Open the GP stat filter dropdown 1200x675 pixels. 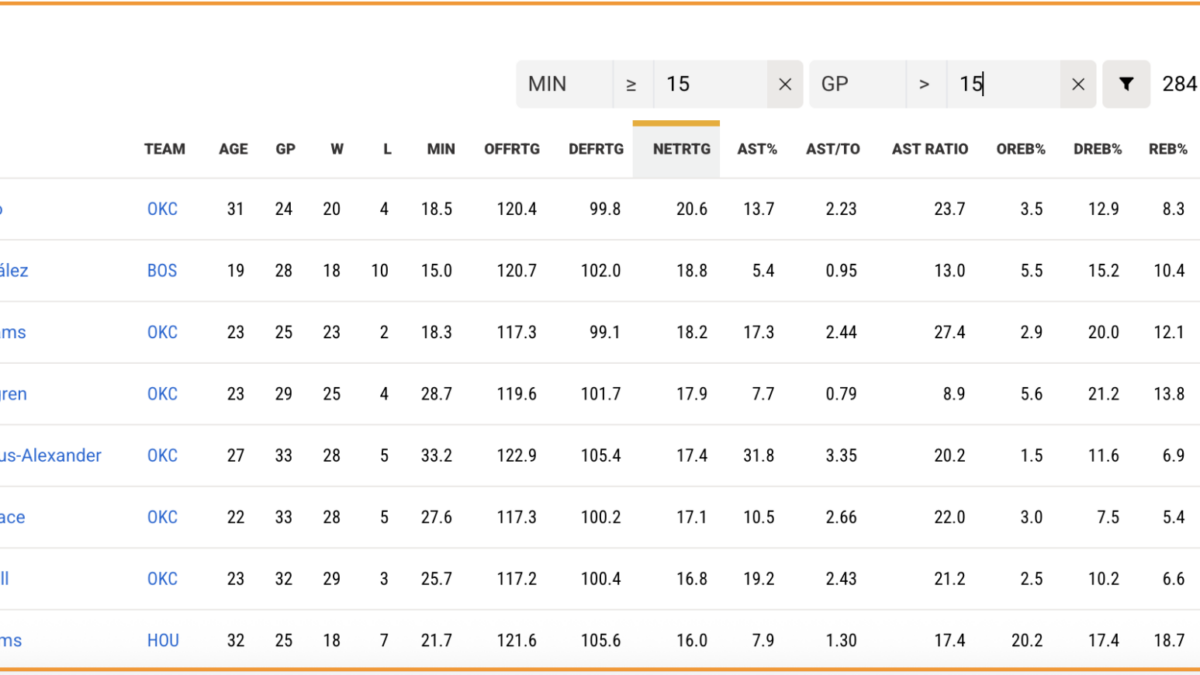(857, 85)
